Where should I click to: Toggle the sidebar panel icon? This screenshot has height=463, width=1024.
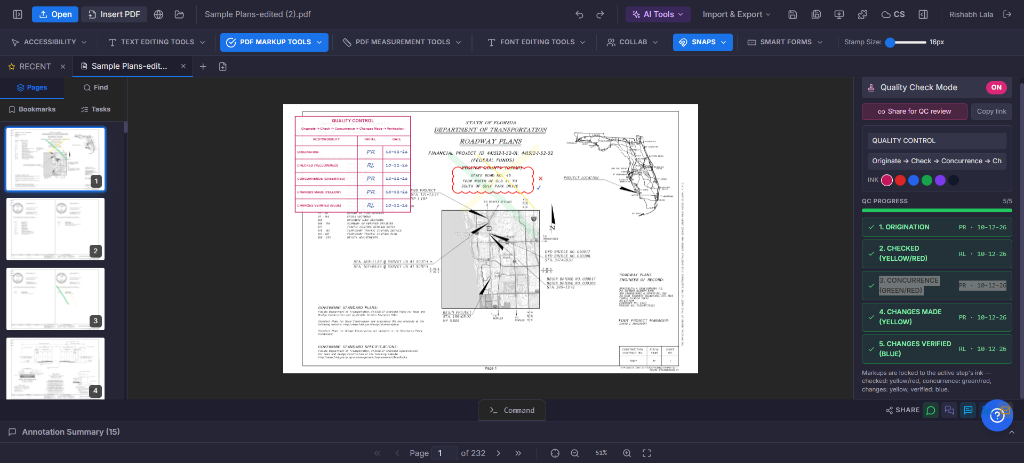18,14
